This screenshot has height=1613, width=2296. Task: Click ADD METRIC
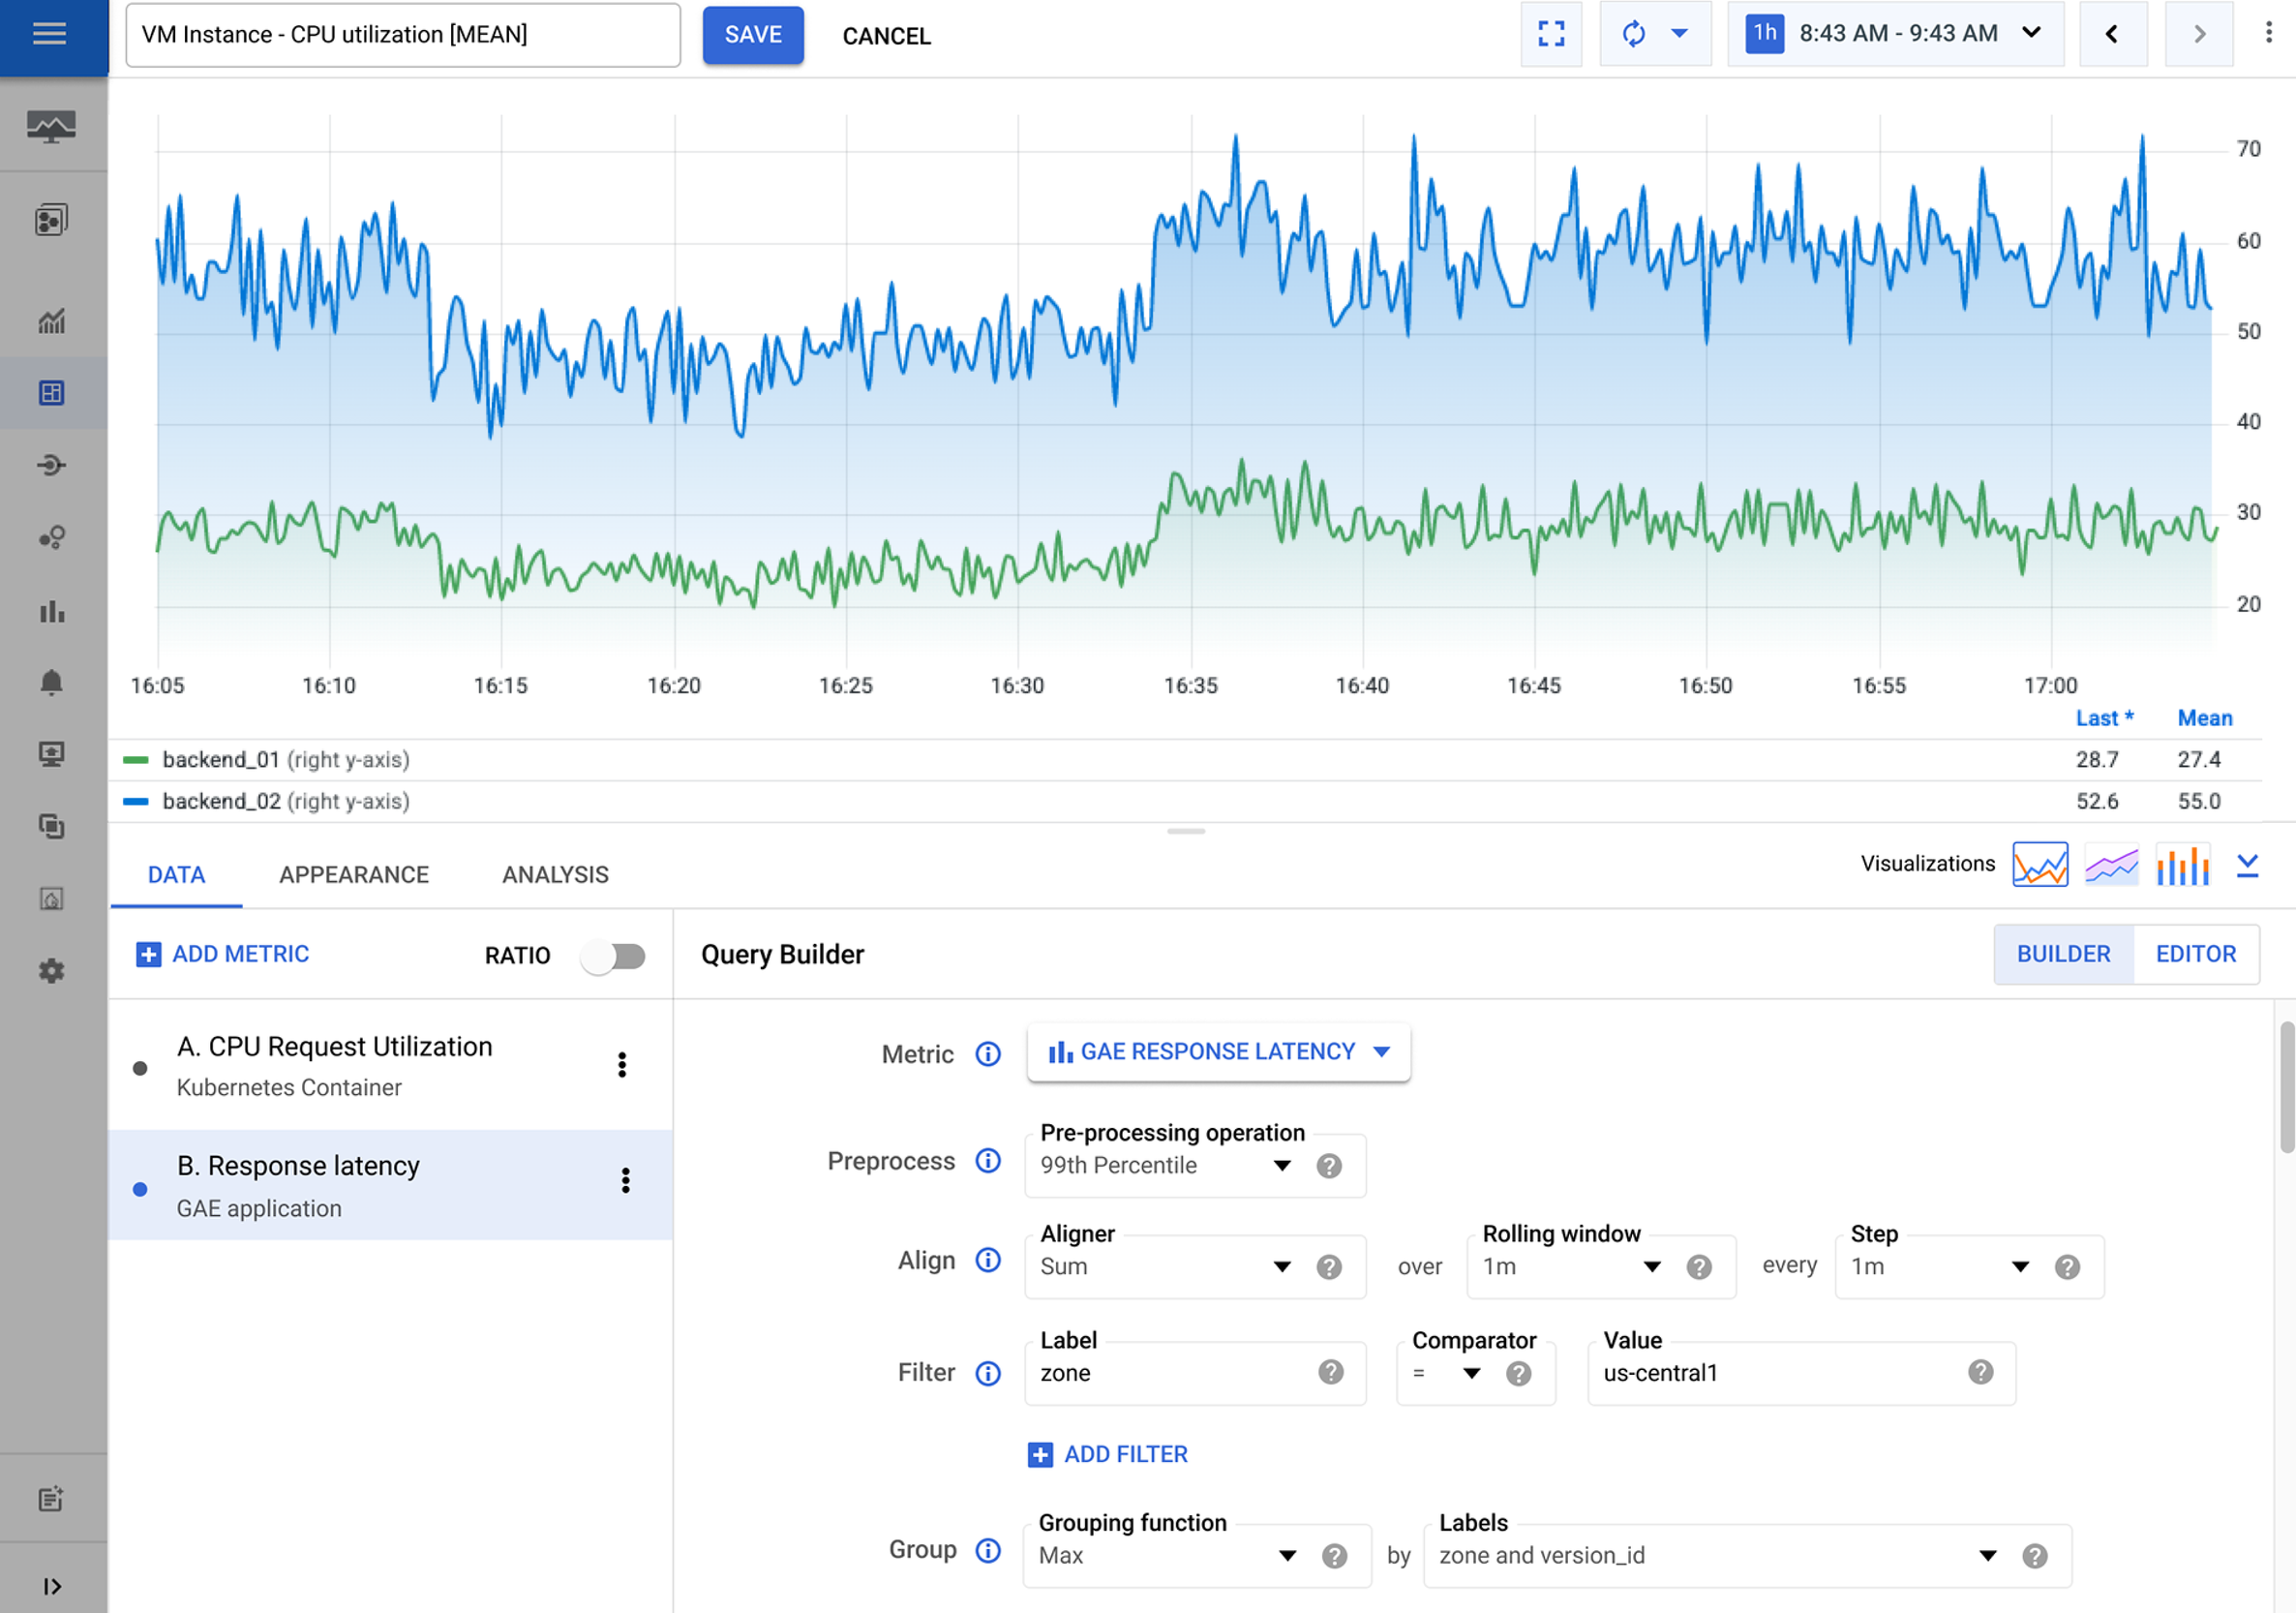(223, 954)
